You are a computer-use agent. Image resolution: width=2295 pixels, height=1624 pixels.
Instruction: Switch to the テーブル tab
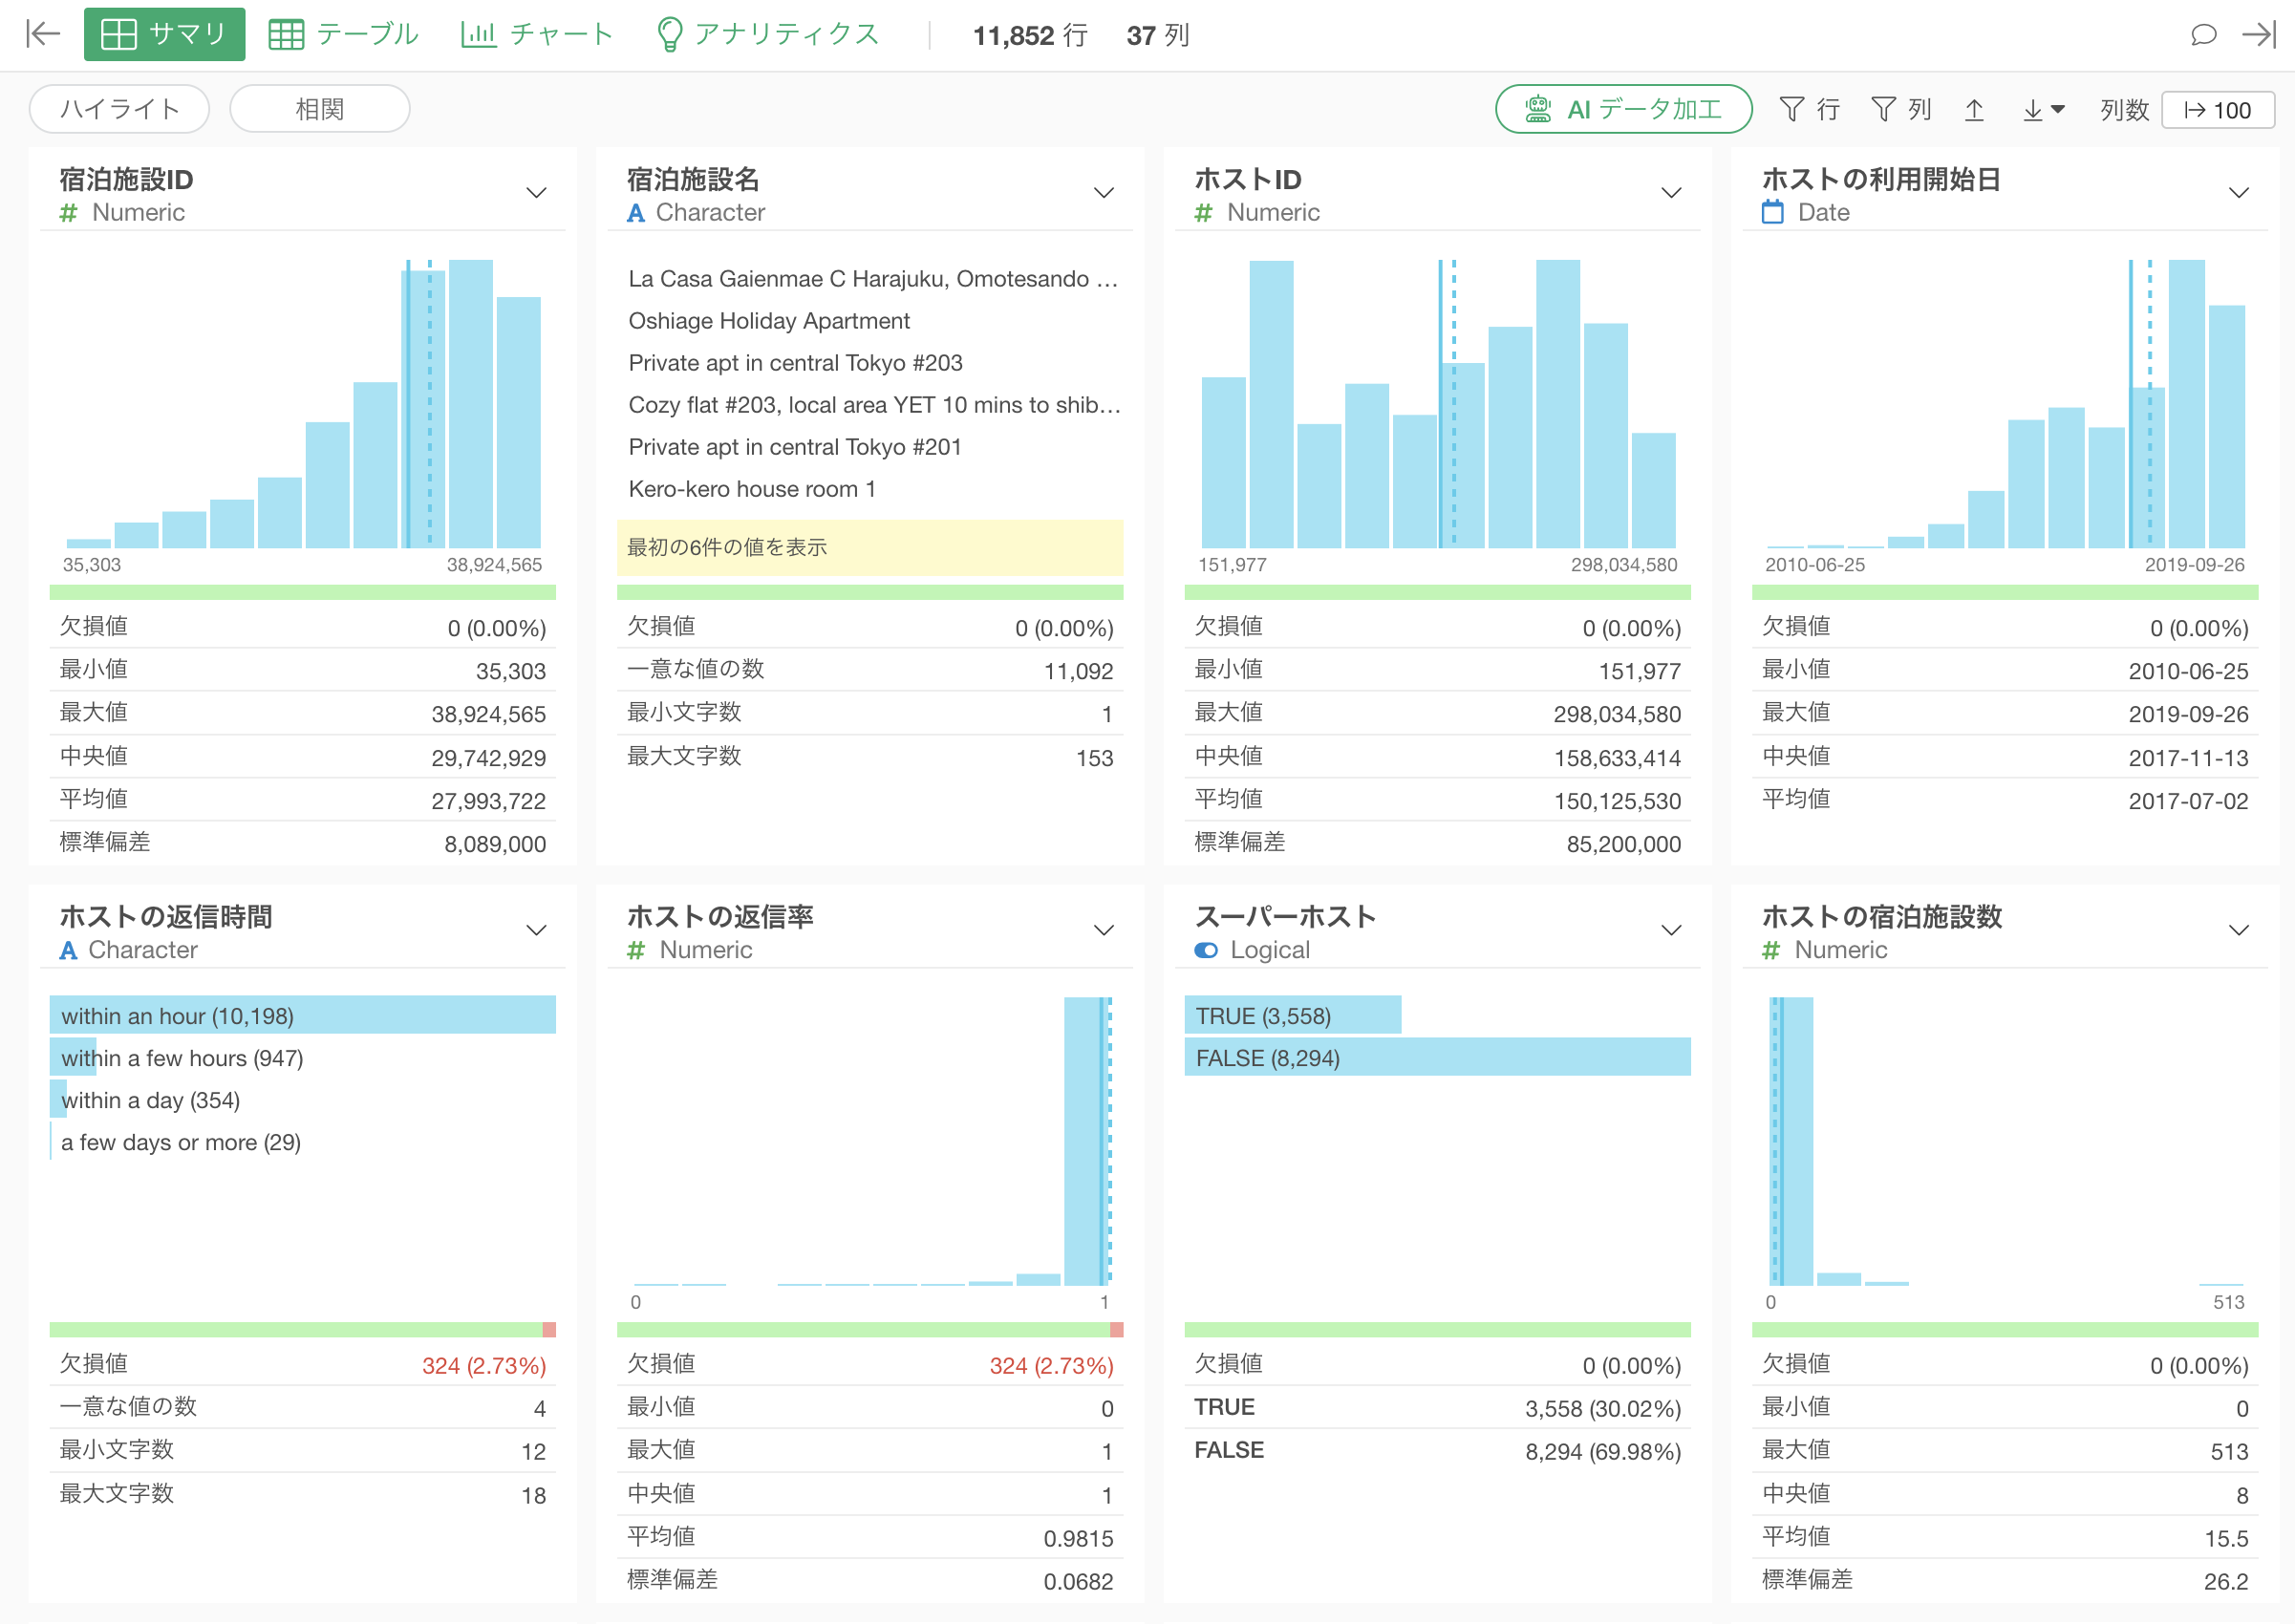pos(343,34)
